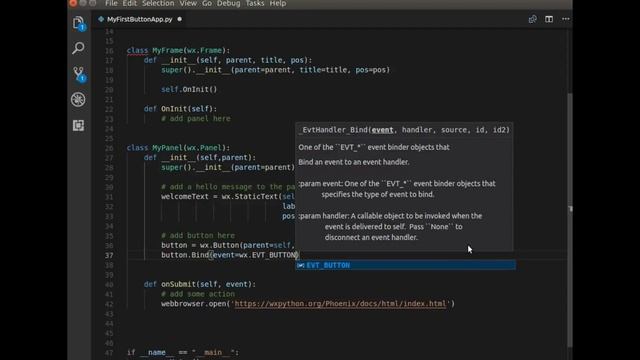Screen dimensions: 640x360
Task: Click the ':param handler:' text in the tooltip
Action: tap(324, 216)
